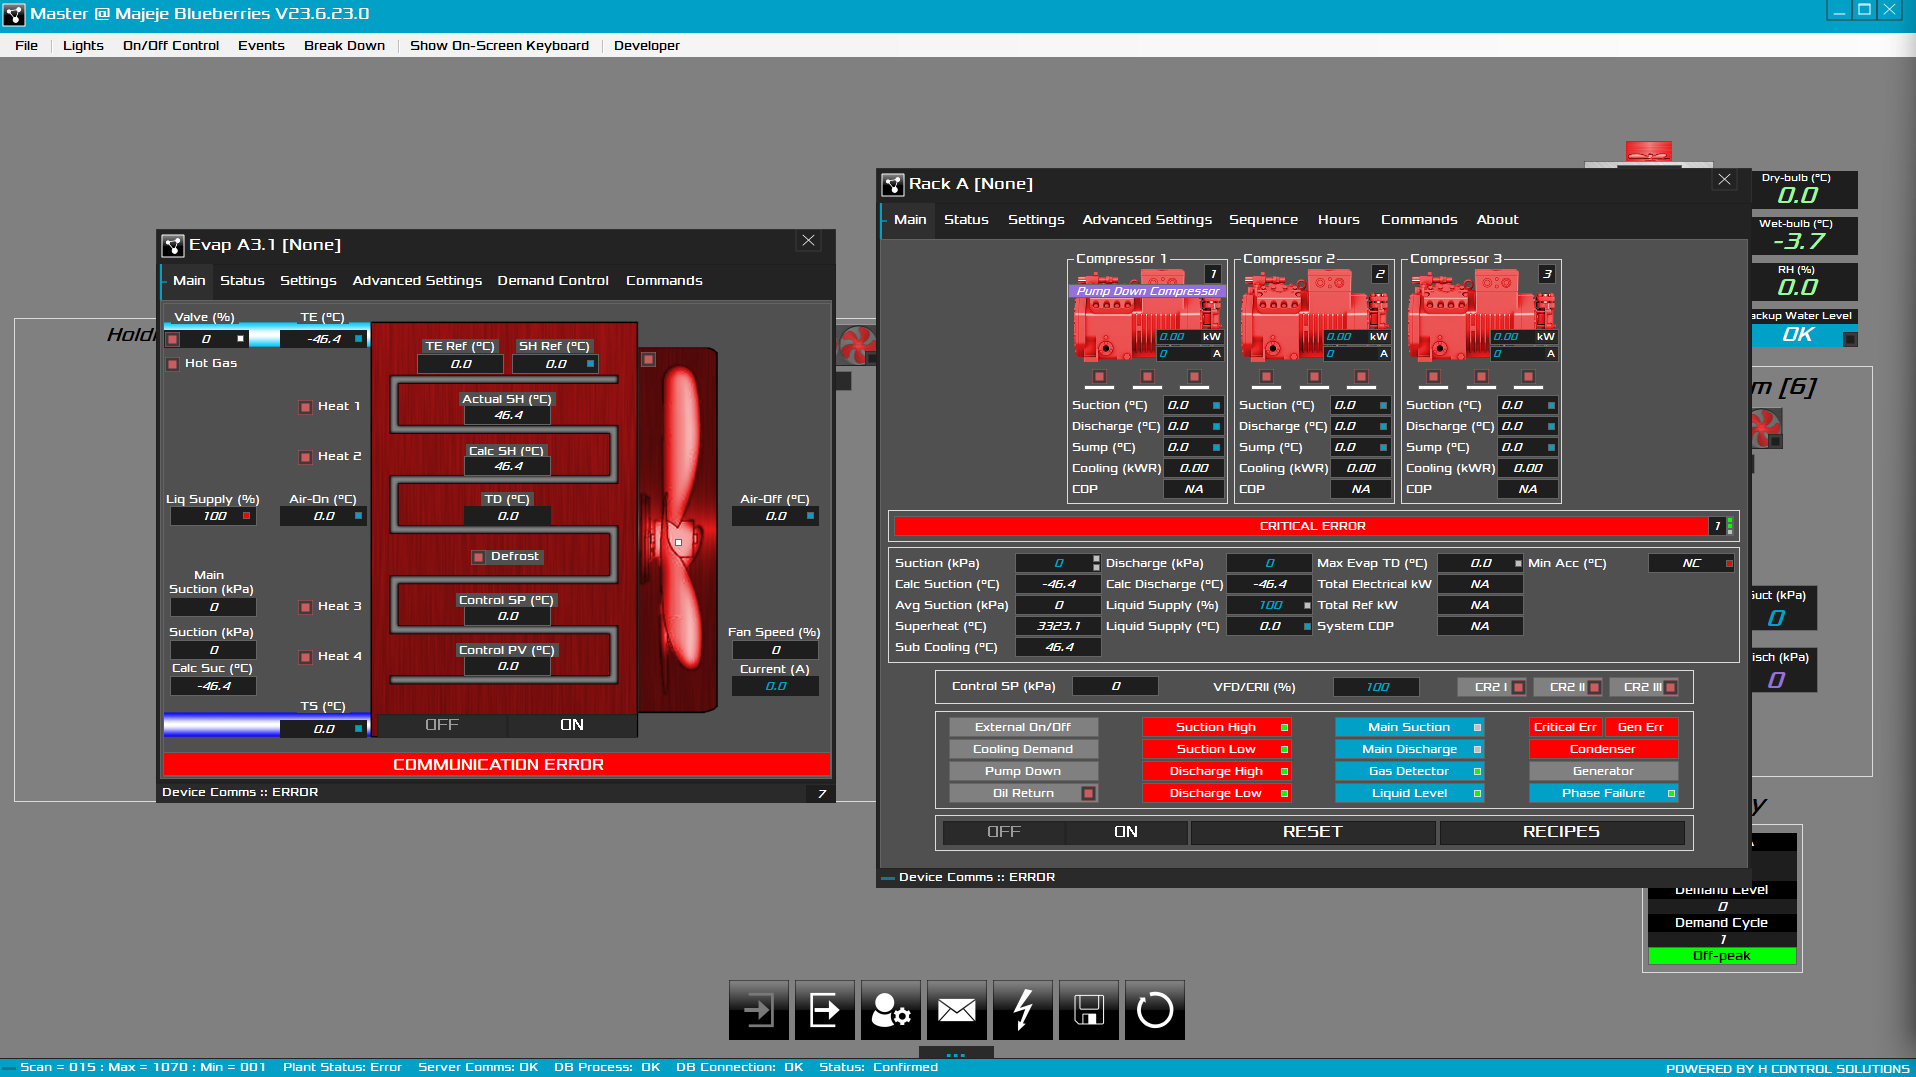Click the Off-peak green status bar
1916x1077 pixels.
[1722, 956]
